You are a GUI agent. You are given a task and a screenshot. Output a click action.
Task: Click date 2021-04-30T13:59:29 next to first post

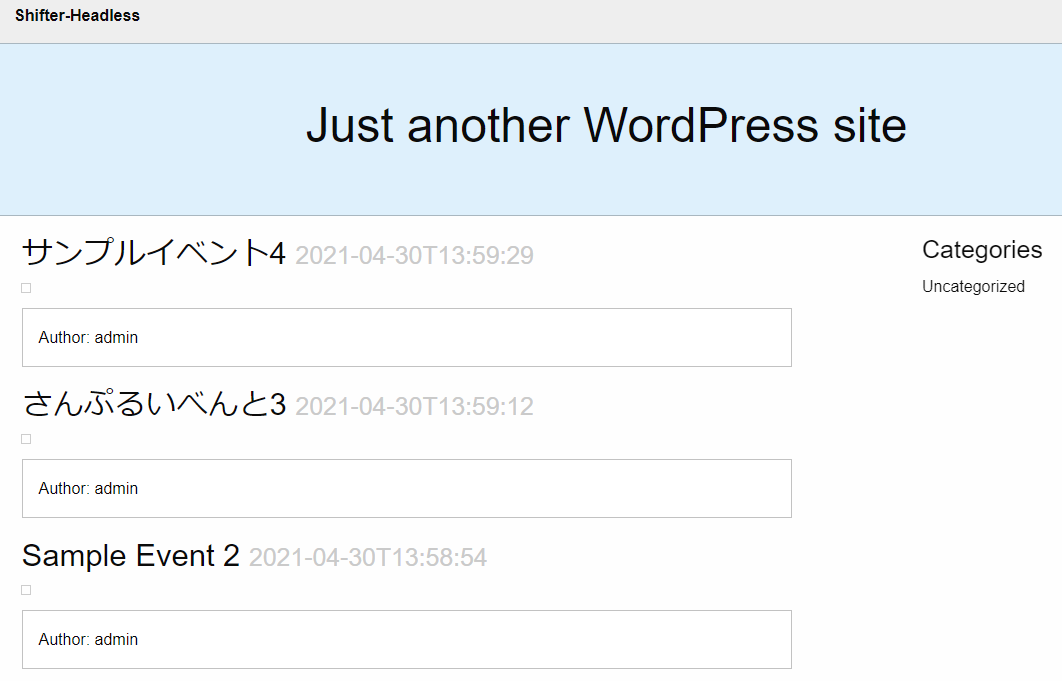pyautogui.click(x=415, y=255)
